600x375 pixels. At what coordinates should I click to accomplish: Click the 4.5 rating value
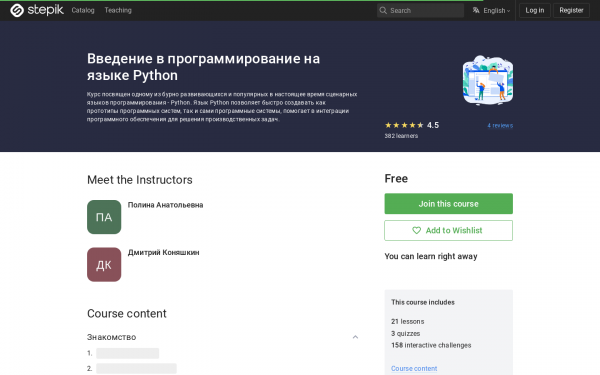pyautogui.click(x=433, y=125)
